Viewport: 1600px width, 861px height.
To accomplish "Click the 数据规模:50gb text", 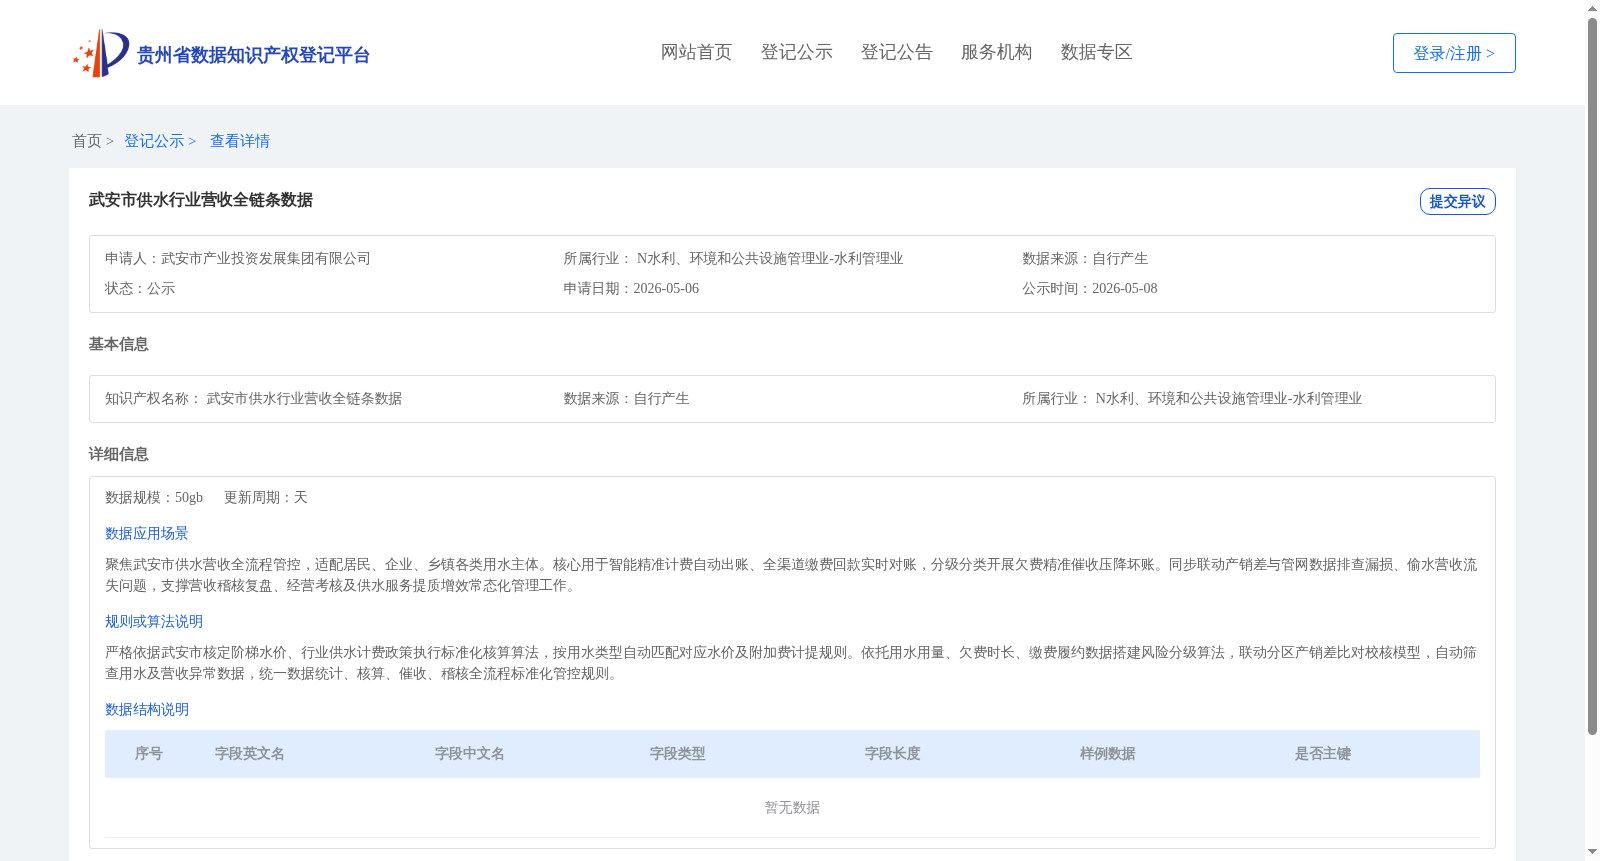I will pyautogui.click(x=154, y=497).
